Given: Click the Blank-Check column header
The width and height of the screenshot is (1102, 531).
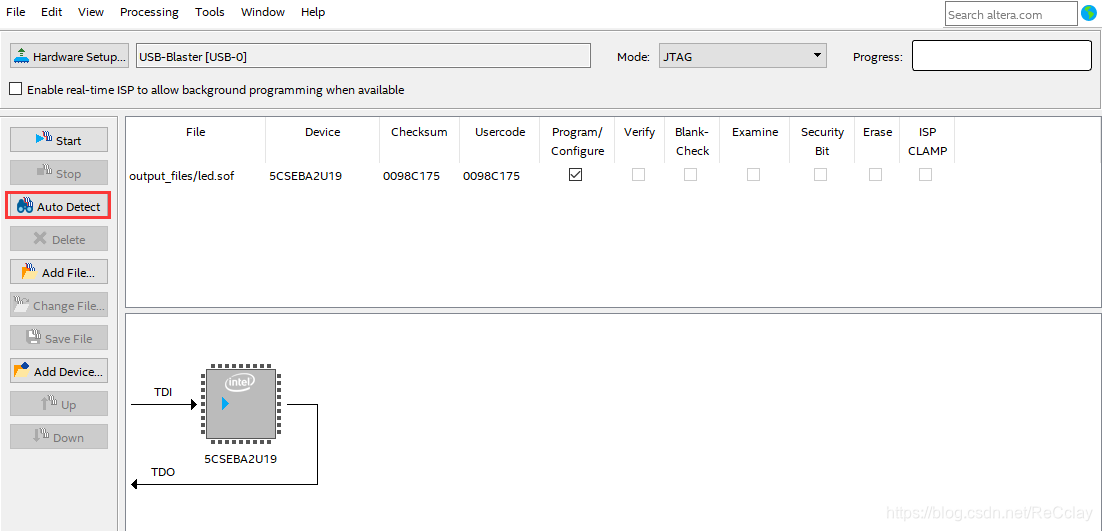Looking at the screenshot, I should point(692,141).
